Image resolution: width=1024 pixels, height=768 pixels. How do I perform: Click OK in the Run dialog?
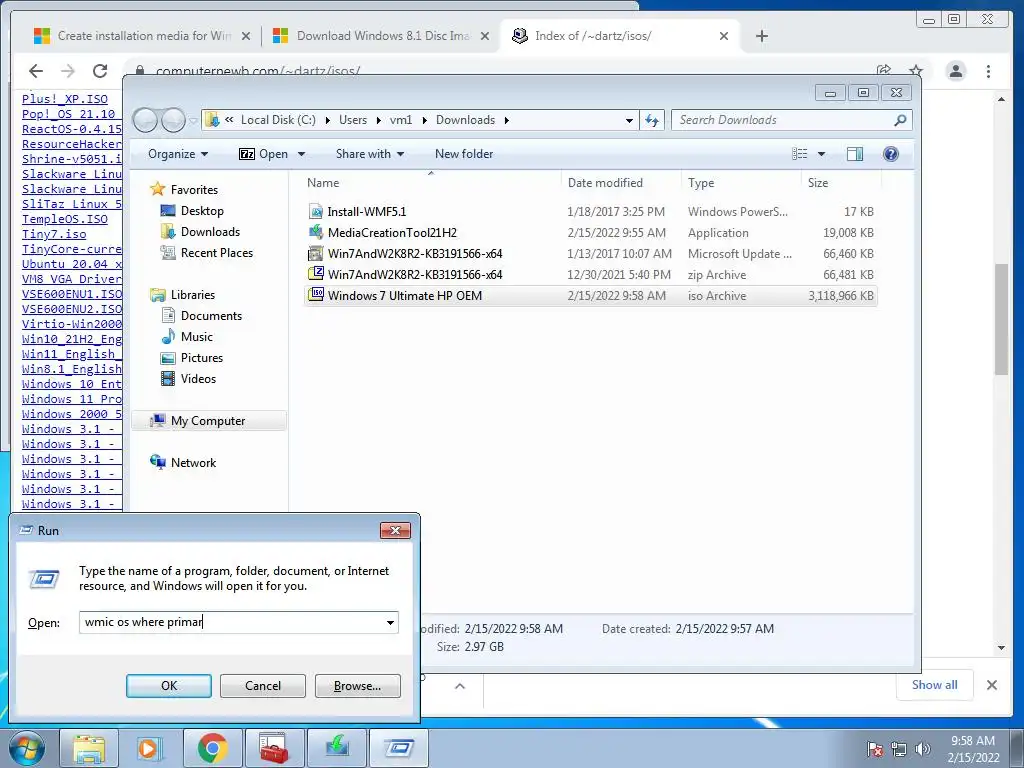tap(168, 686)
